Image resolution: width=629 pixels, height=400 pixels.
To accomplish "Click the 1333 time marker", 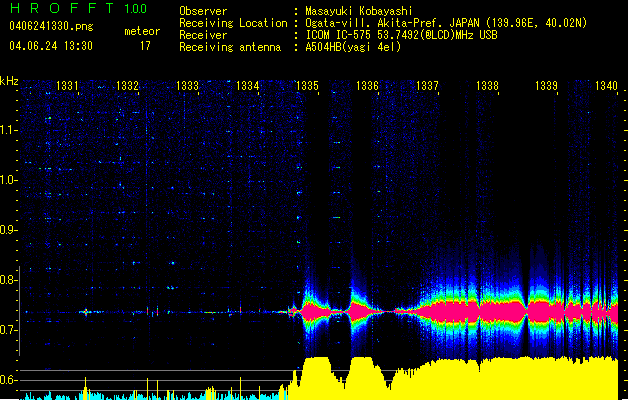I will coord(187,86).
